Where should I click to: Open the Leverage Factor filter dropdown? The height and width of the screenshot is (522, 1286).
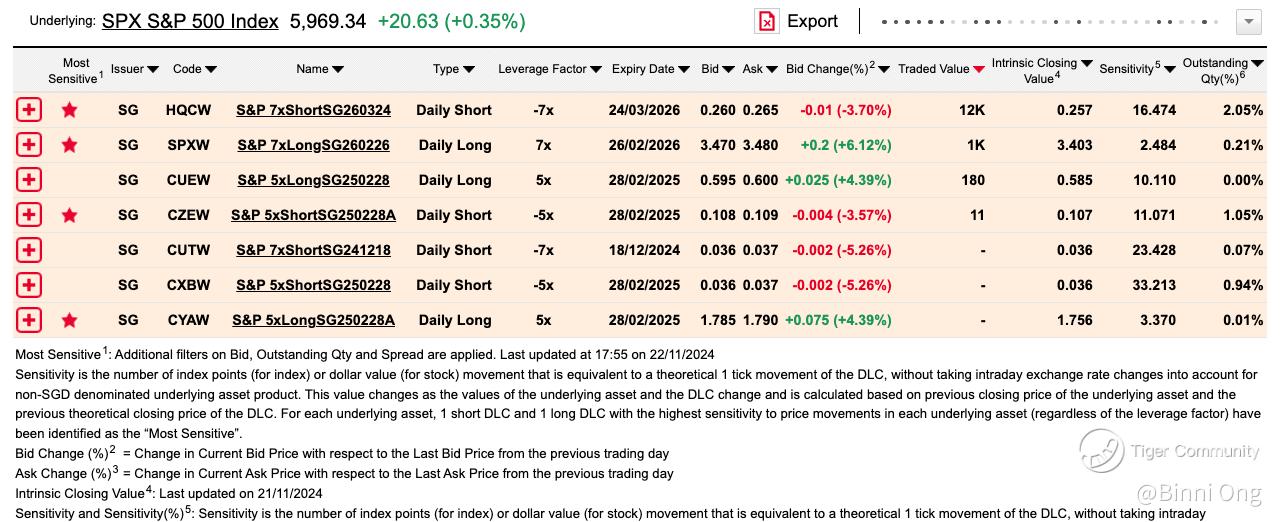pyautogui.click(x=596, y=69)
